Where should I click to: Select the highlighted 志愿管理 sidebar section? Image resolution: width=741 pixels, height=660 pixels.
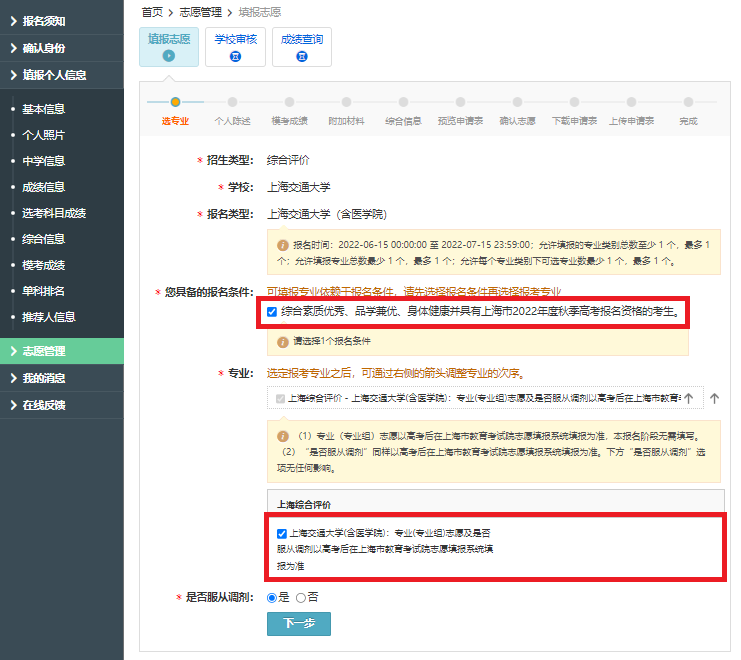61,351
